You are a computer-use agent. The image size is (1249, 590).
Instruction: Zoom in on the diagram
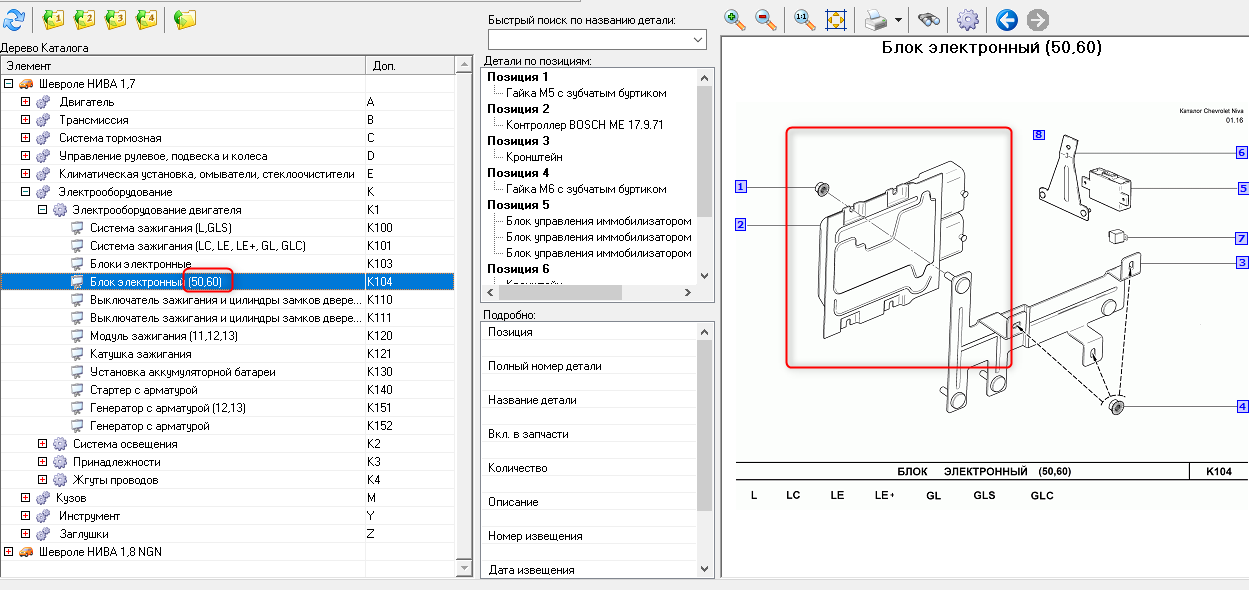coord(736,19)
